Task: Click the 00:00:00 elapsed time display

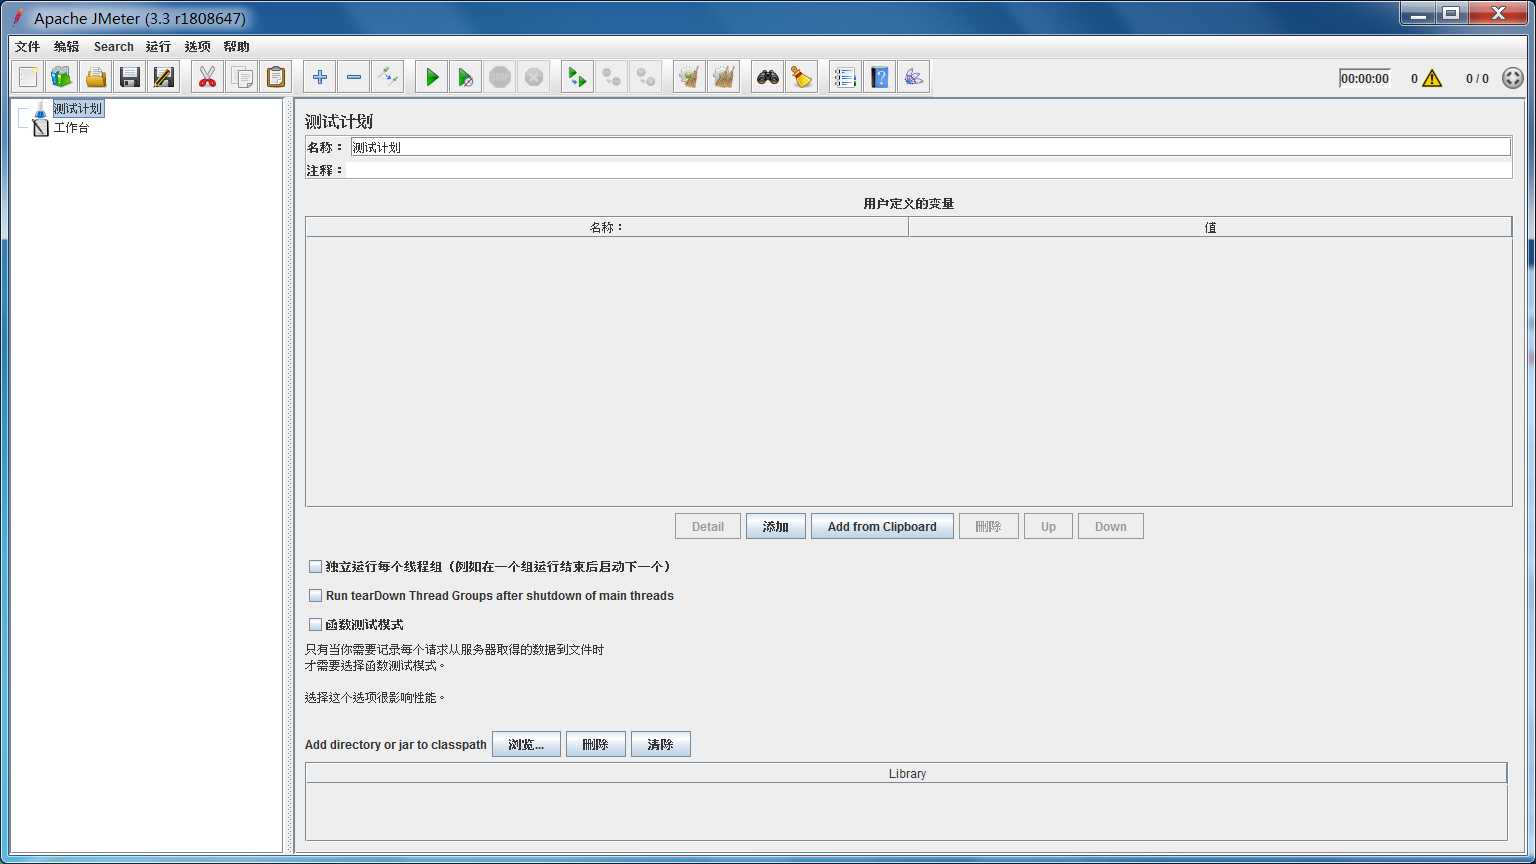Action: (1365, 78)
